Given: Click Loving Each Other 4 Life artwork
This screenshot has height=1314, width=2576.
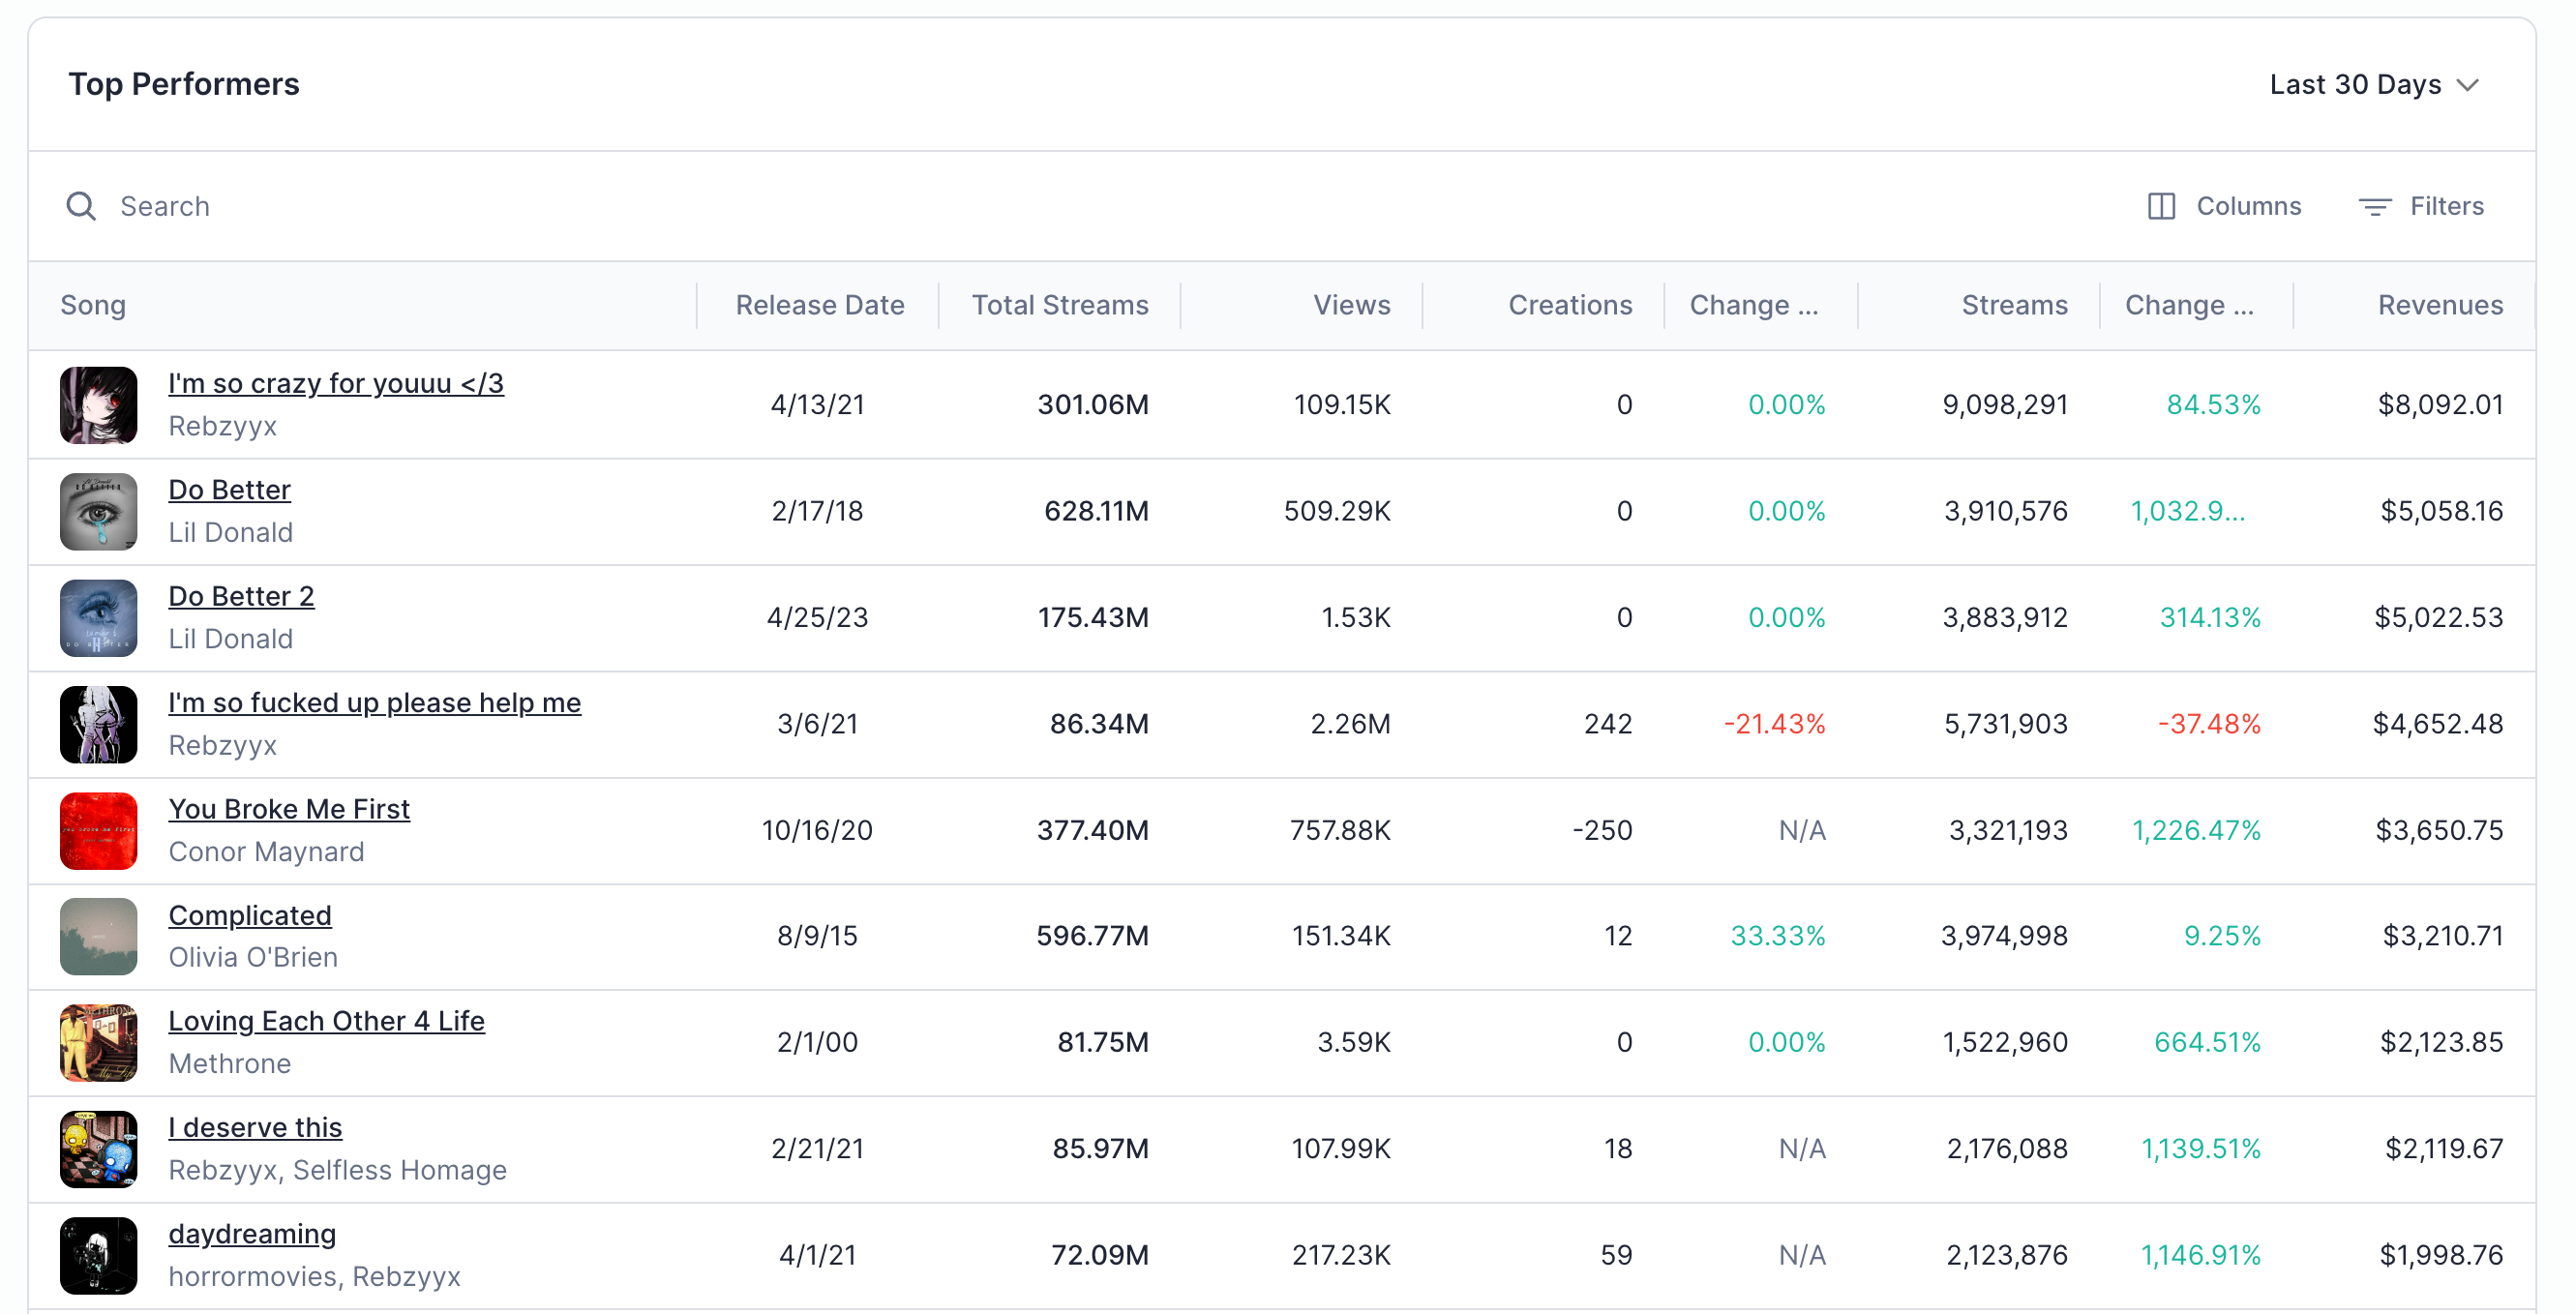Looking at the screenshot, I should point(98,1042).
